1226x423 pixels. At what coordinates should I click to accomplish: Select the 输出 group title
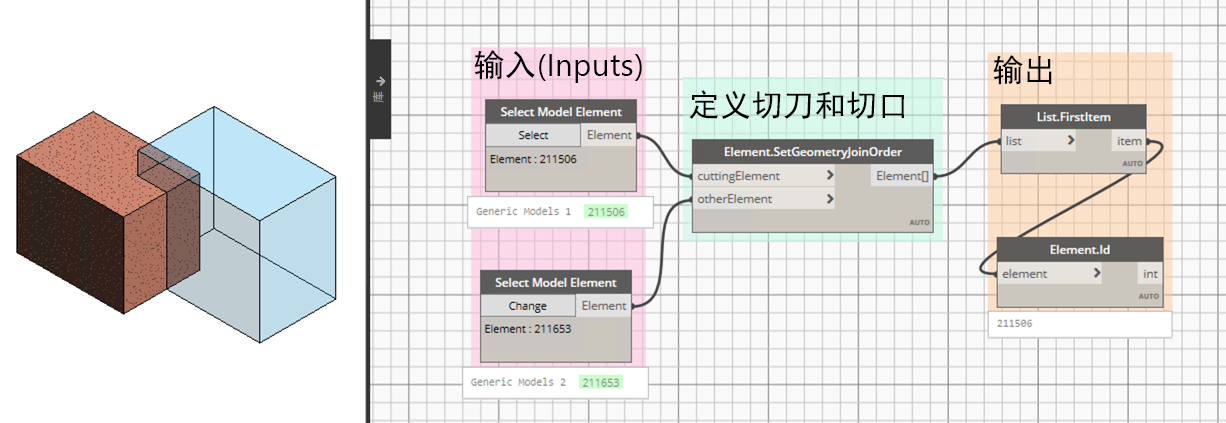[1023, 72]
